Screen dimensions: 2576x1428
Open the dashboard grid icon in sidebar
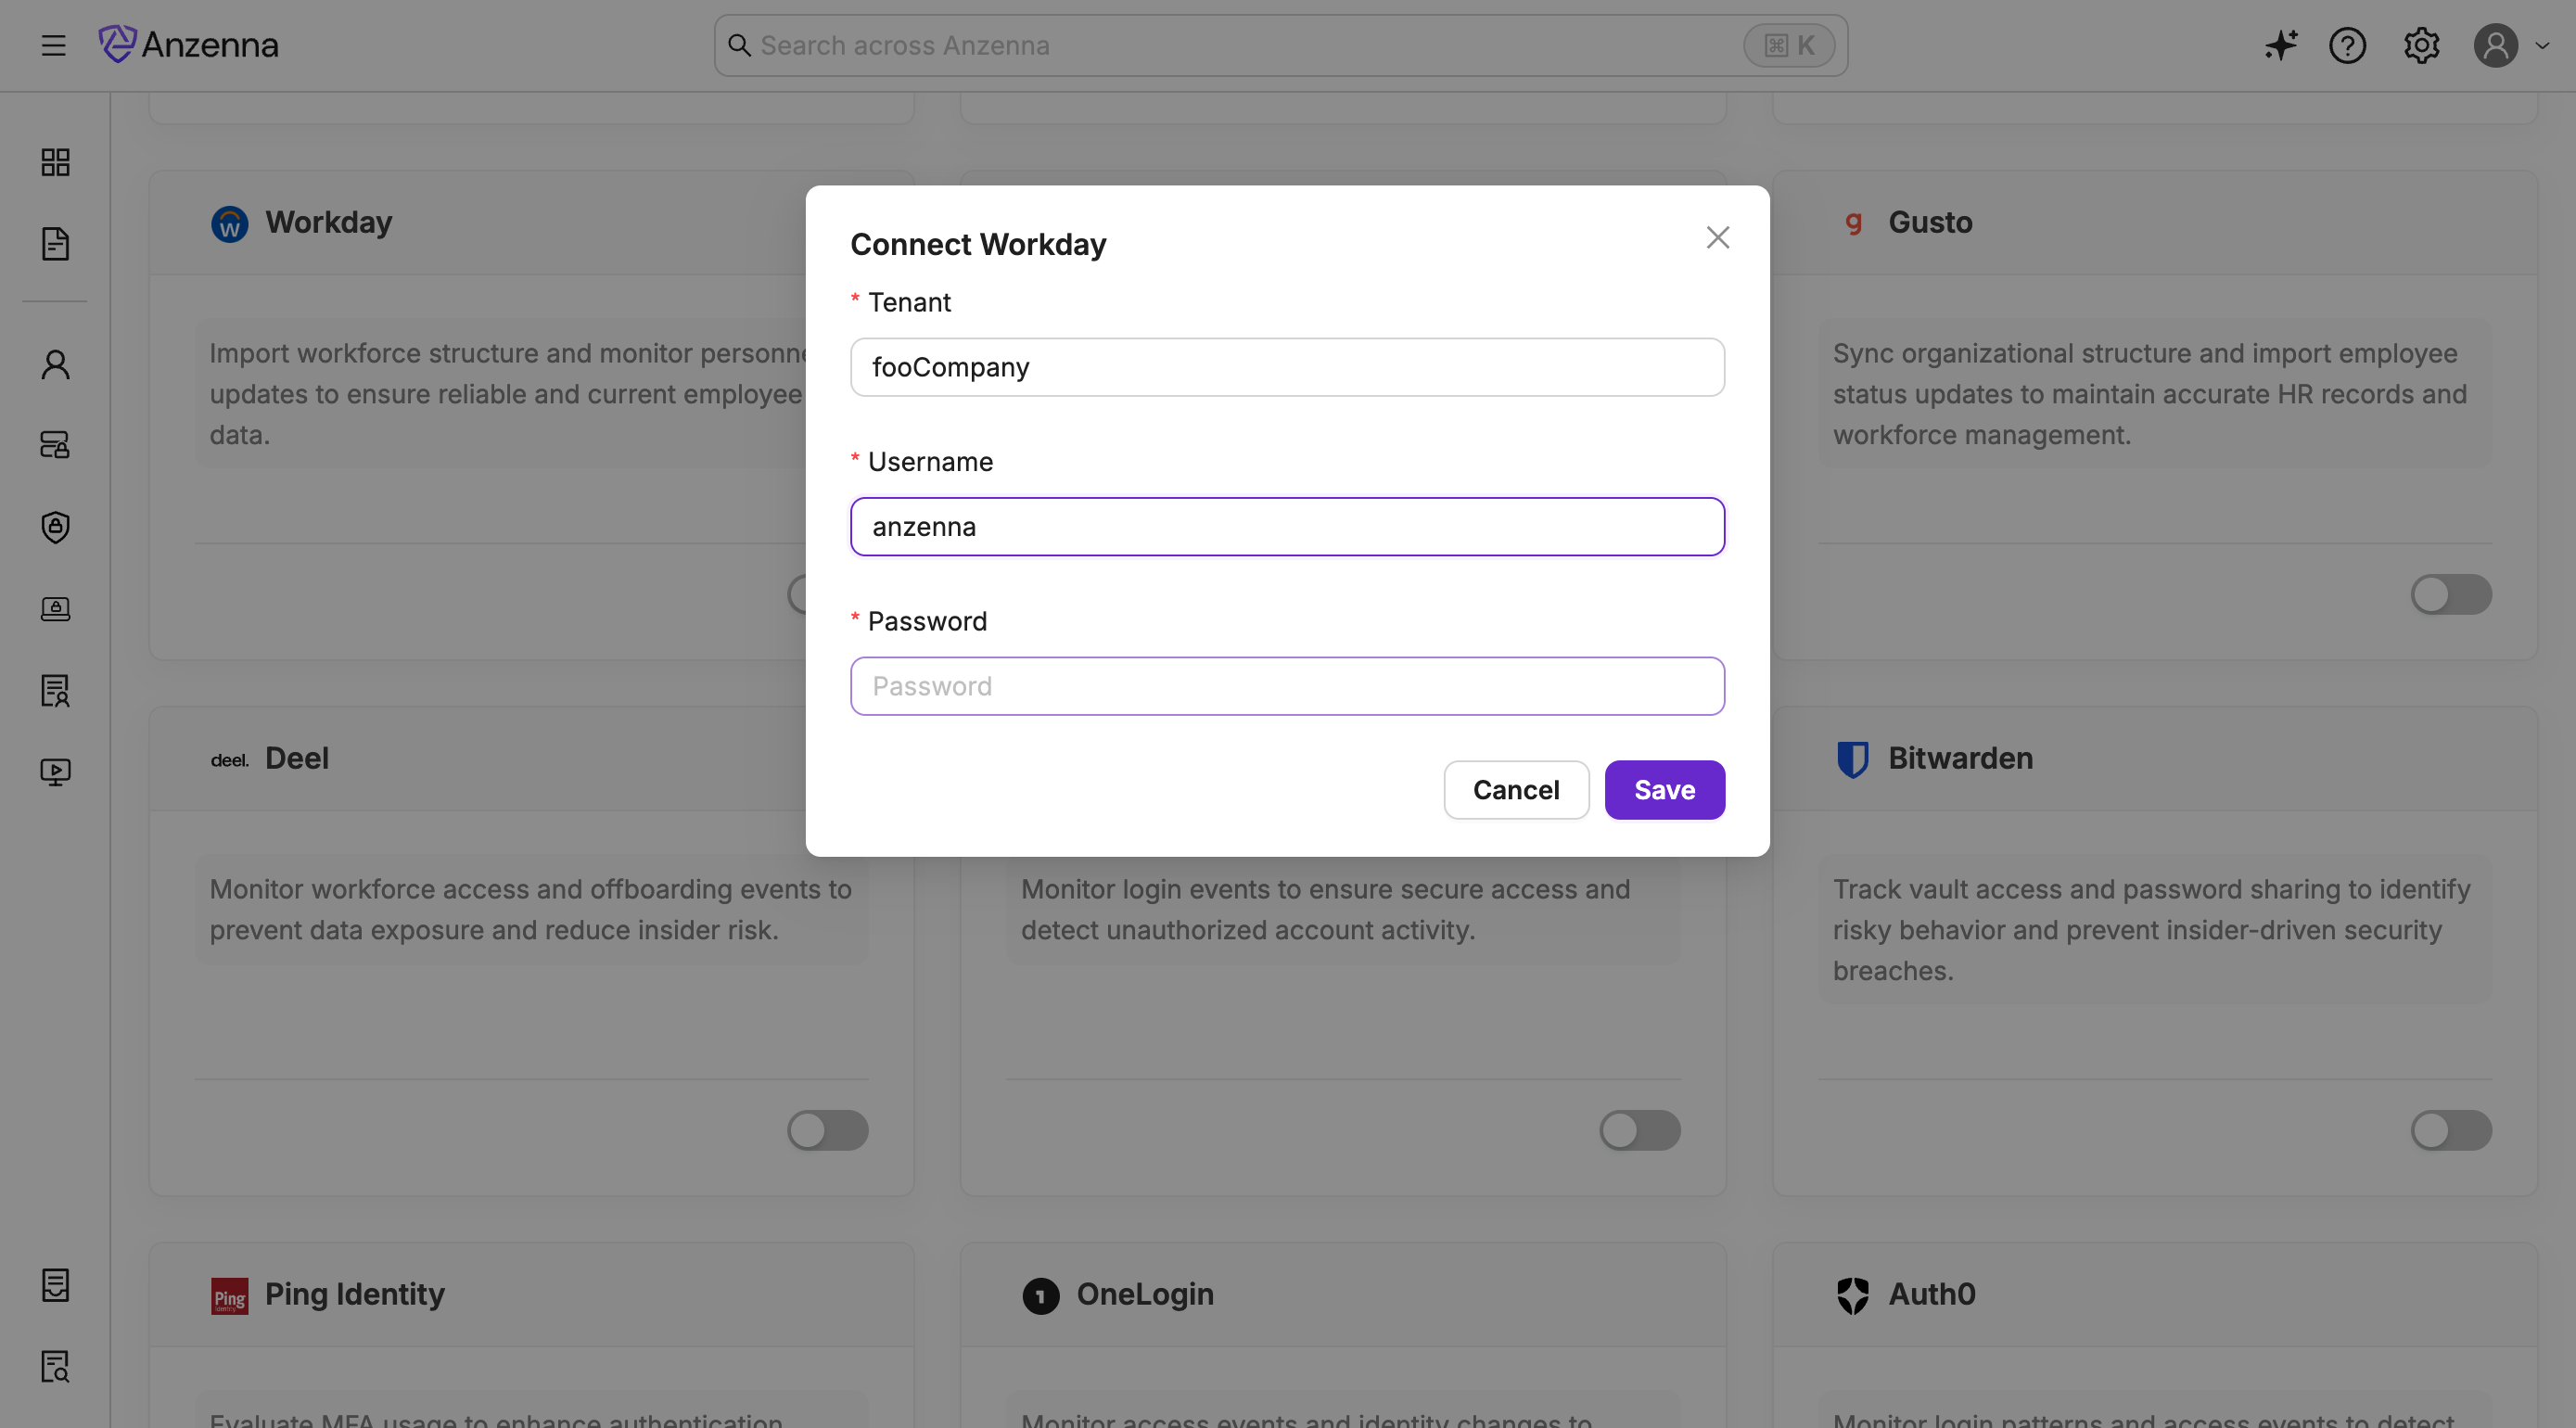55,162
